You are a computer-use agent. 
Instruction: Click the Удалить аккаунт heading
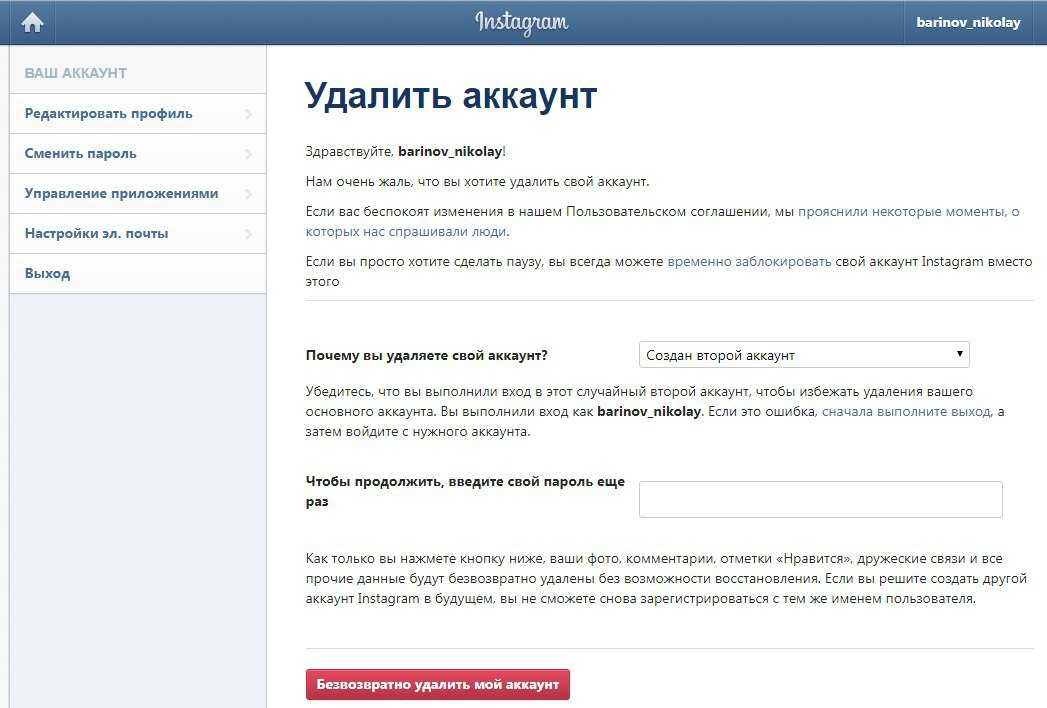tap(451, 96)
